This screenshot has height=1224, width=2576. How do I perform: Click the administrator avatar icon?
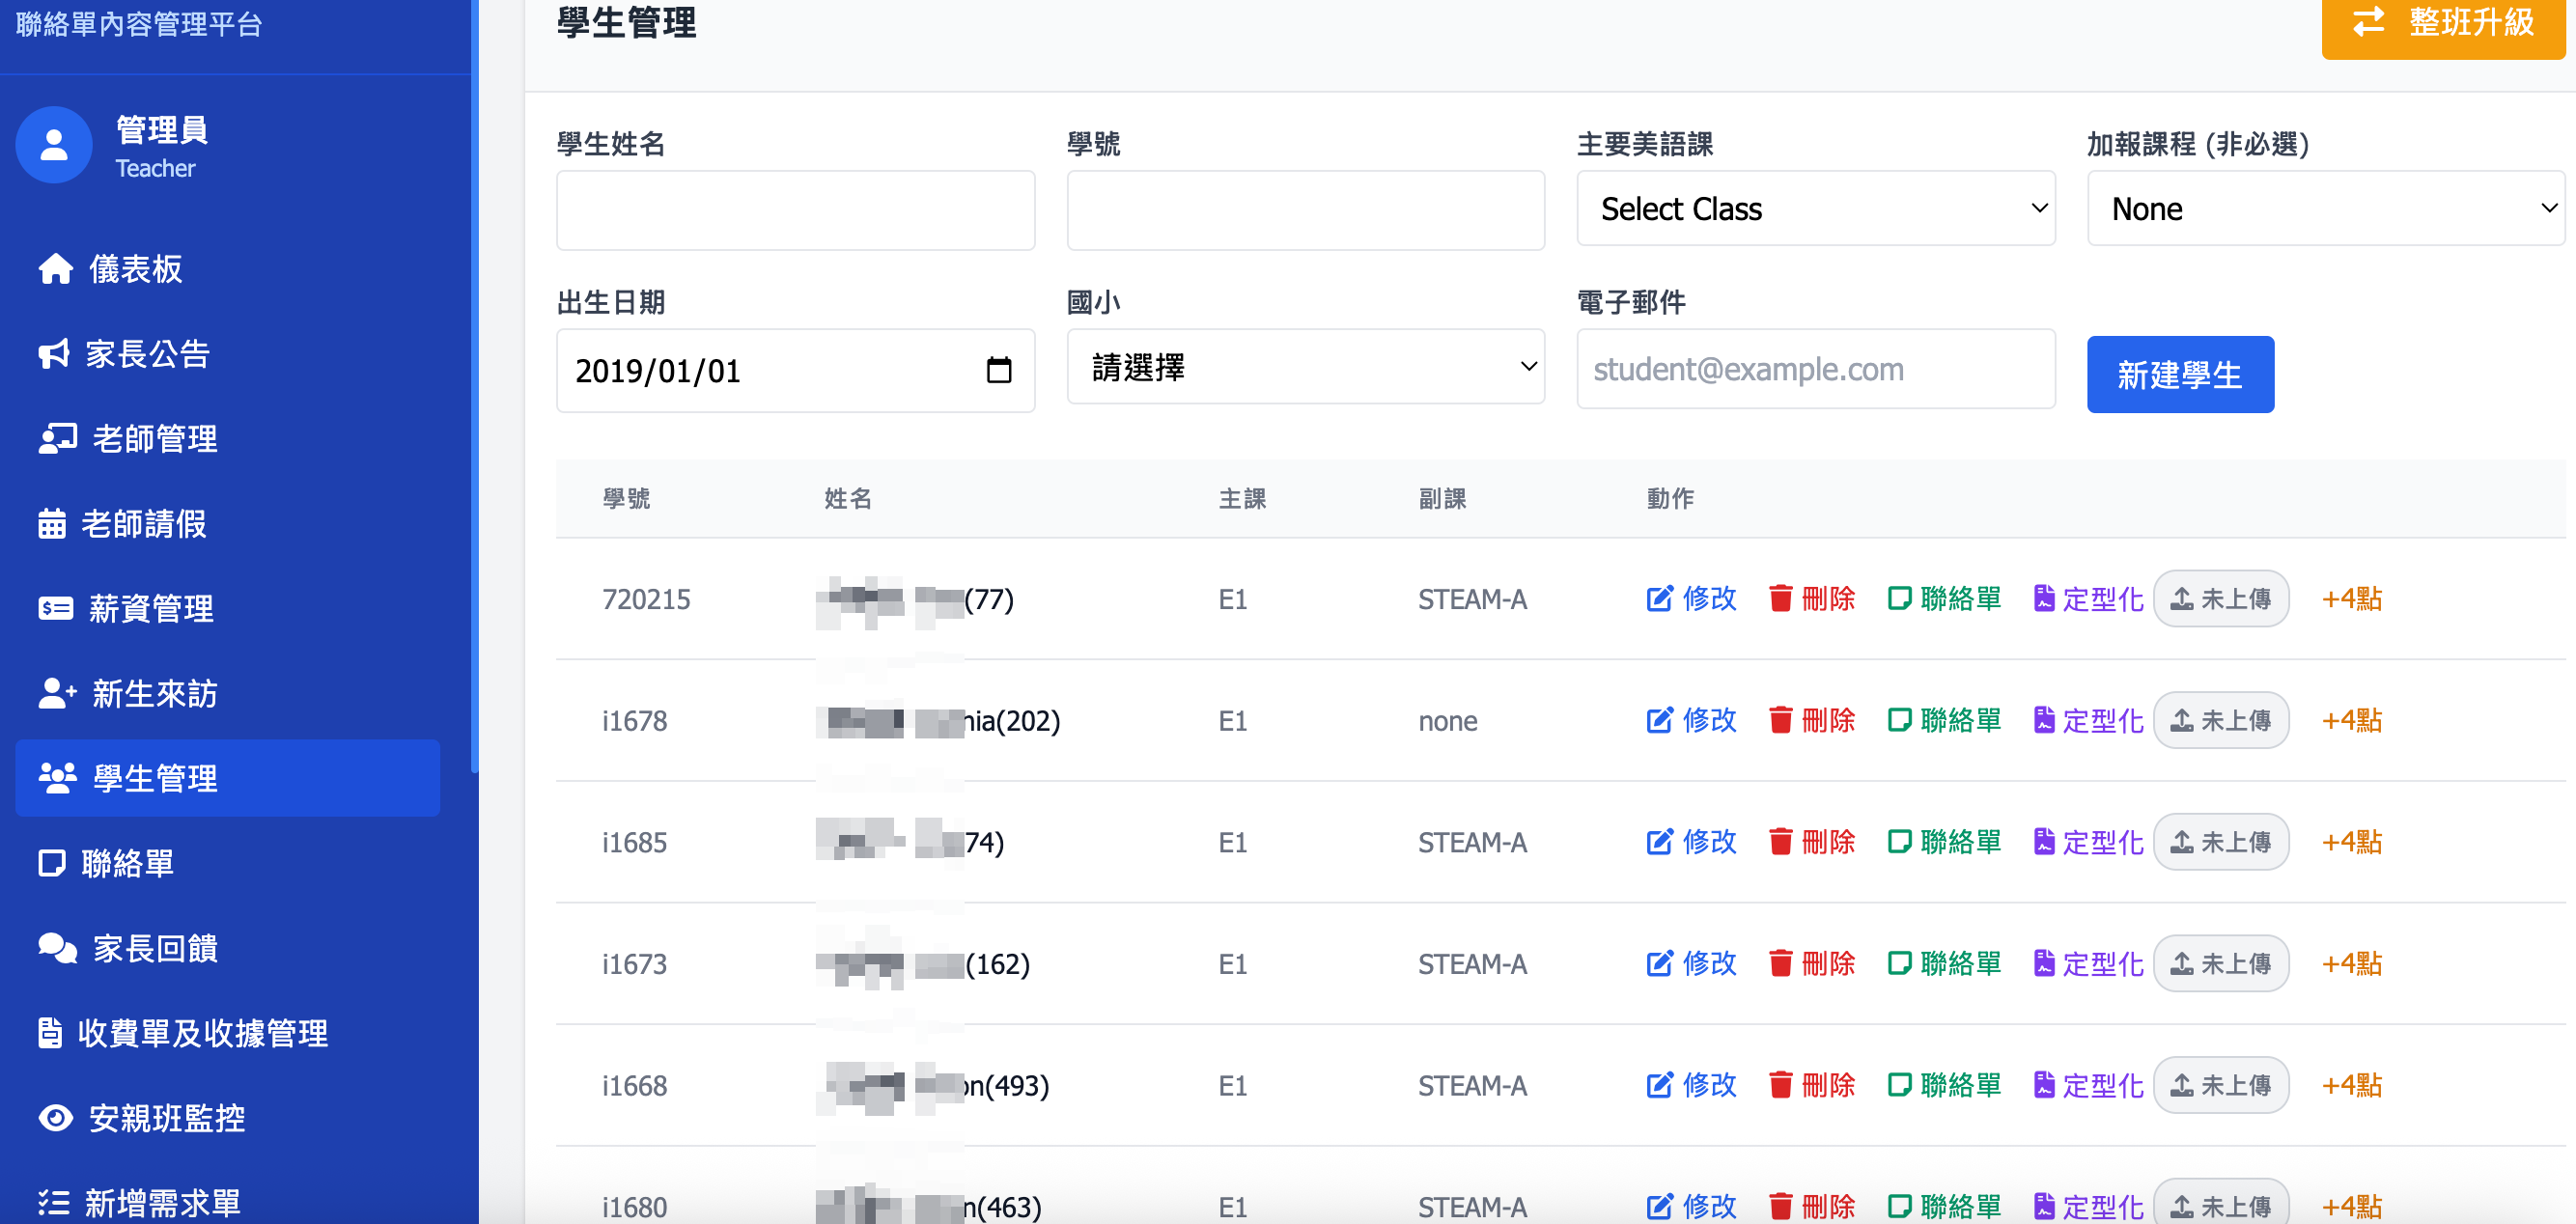pos(54,146)
